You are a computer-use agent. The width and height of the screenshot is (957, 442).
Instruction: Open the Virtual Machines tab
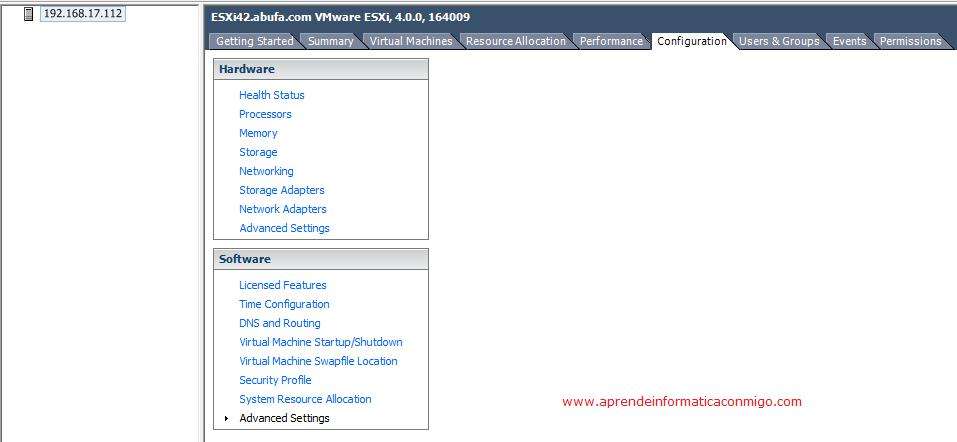coord(411,41)
